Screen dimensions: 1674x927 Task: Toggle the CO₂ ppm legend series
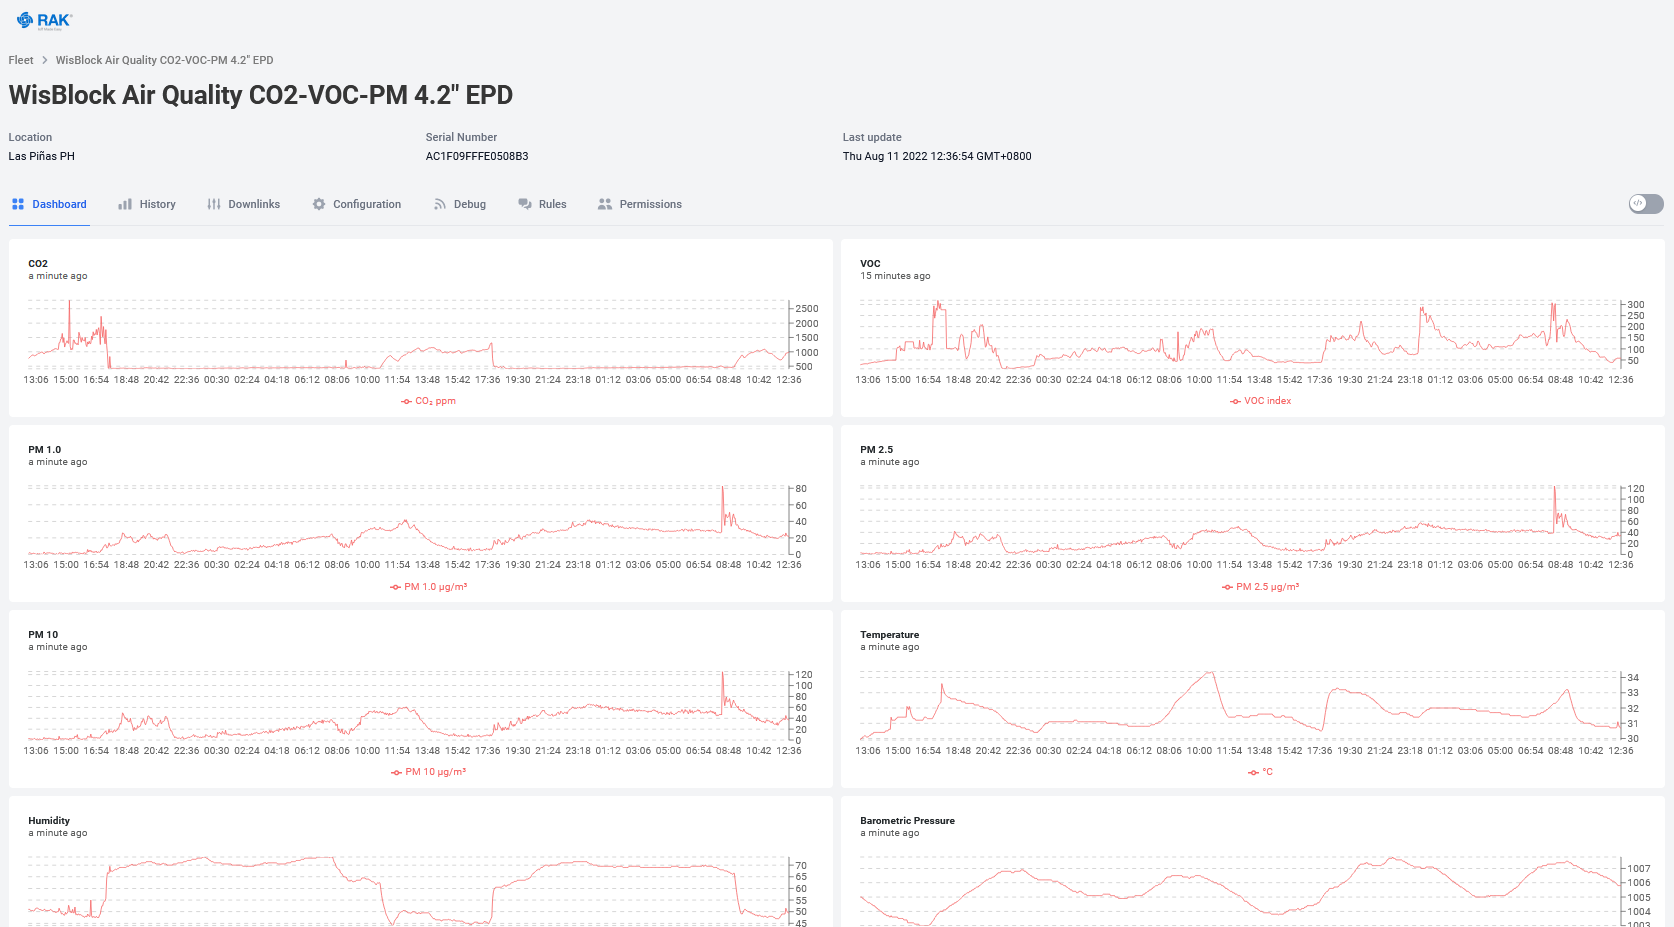click(x=428, y=401)
